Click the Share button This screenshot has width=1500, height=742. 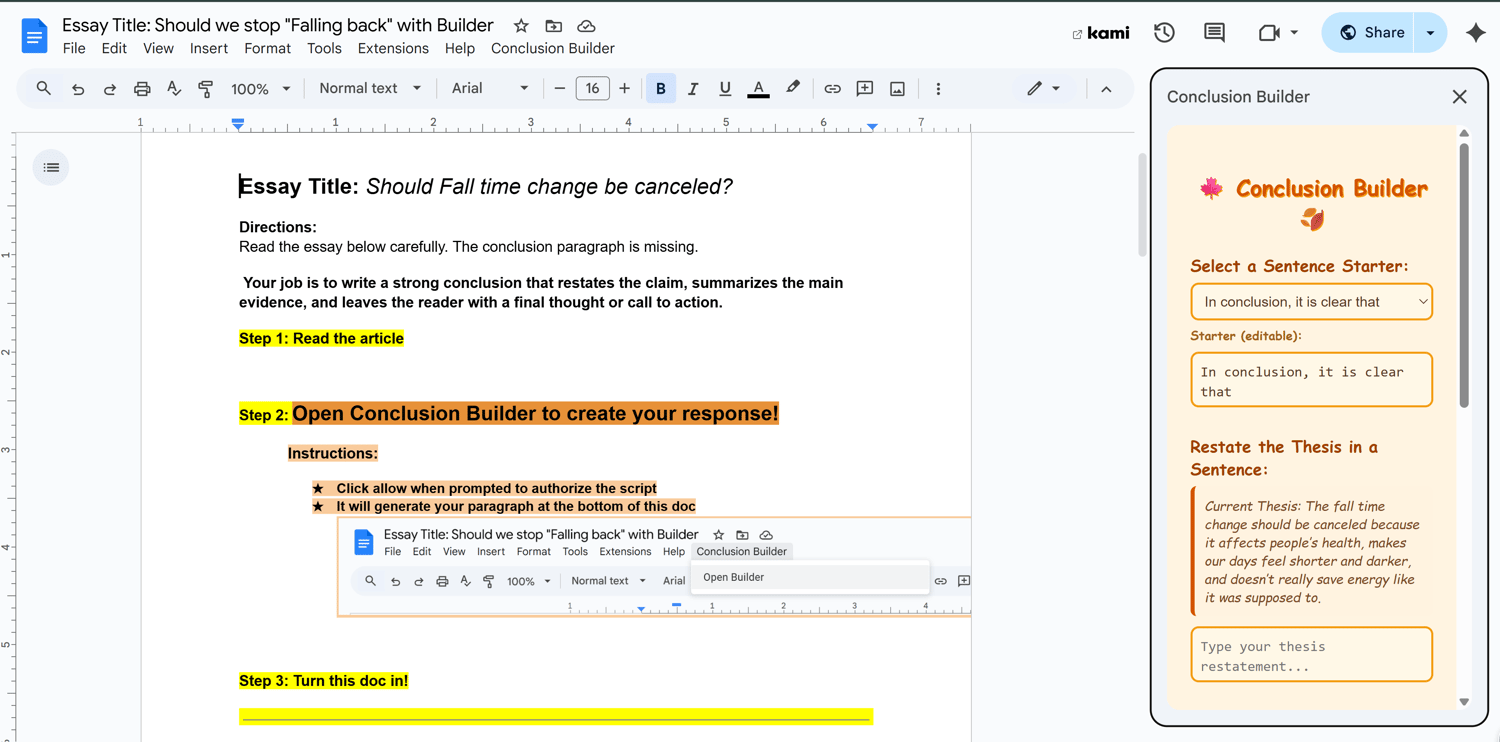point(1368,33)
